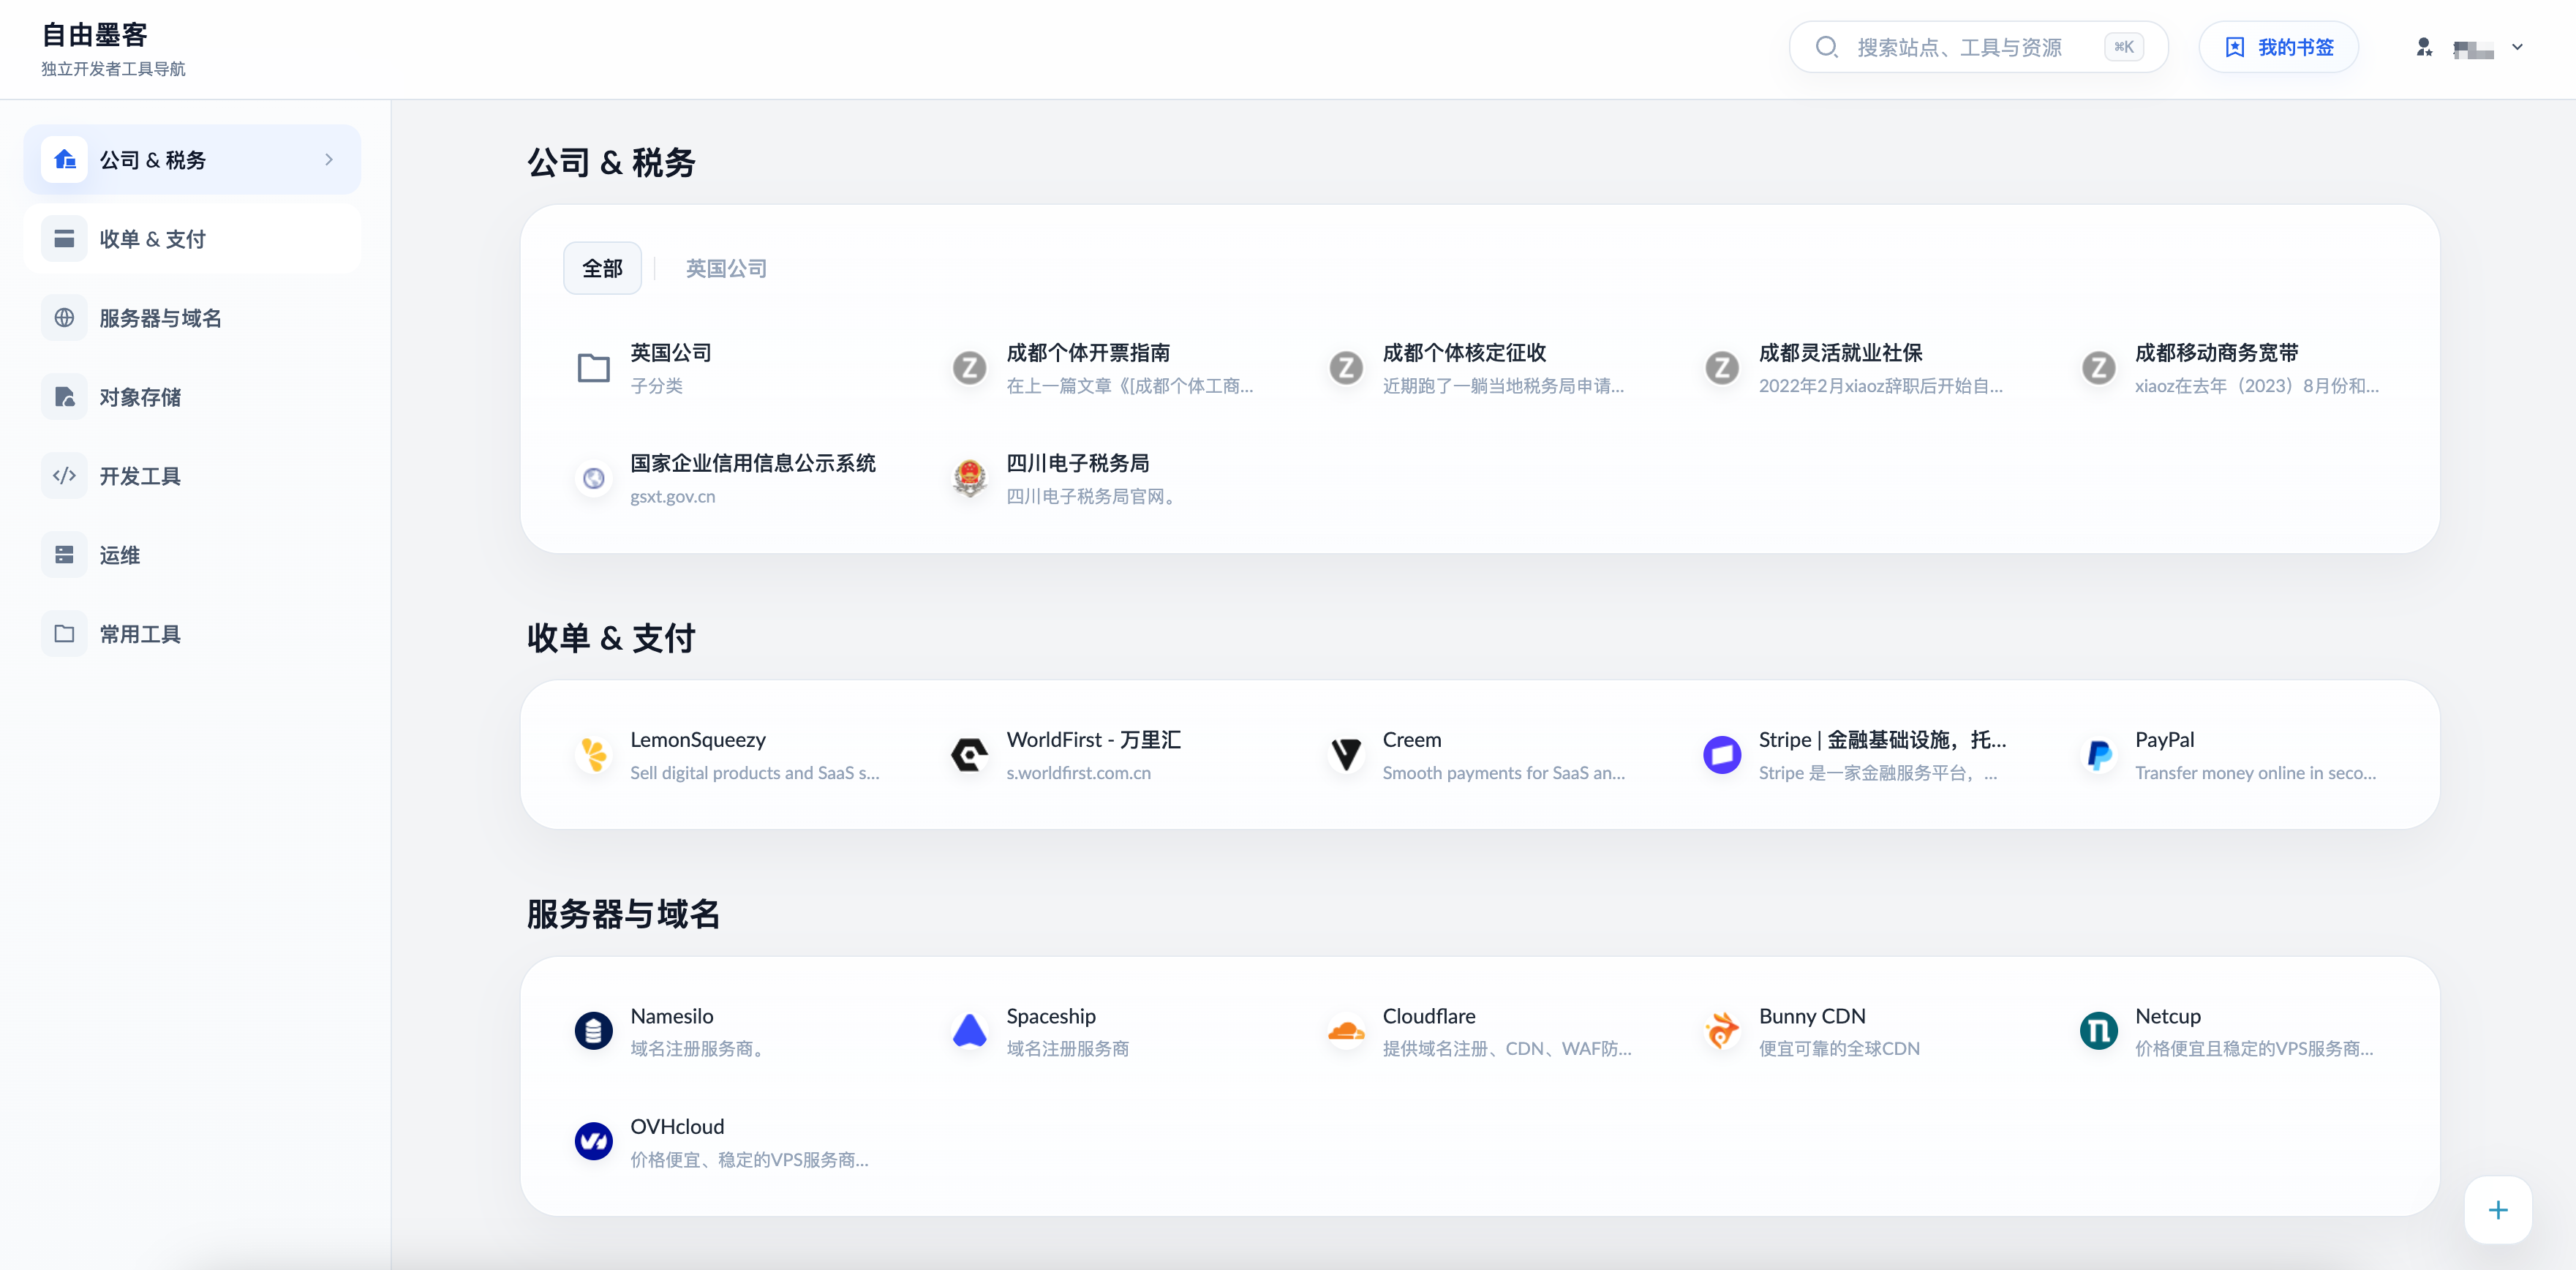Click the WorldFirst - 万里汇 title
Screen dimensions: 2576x1270
click(x=1094, y=740)
